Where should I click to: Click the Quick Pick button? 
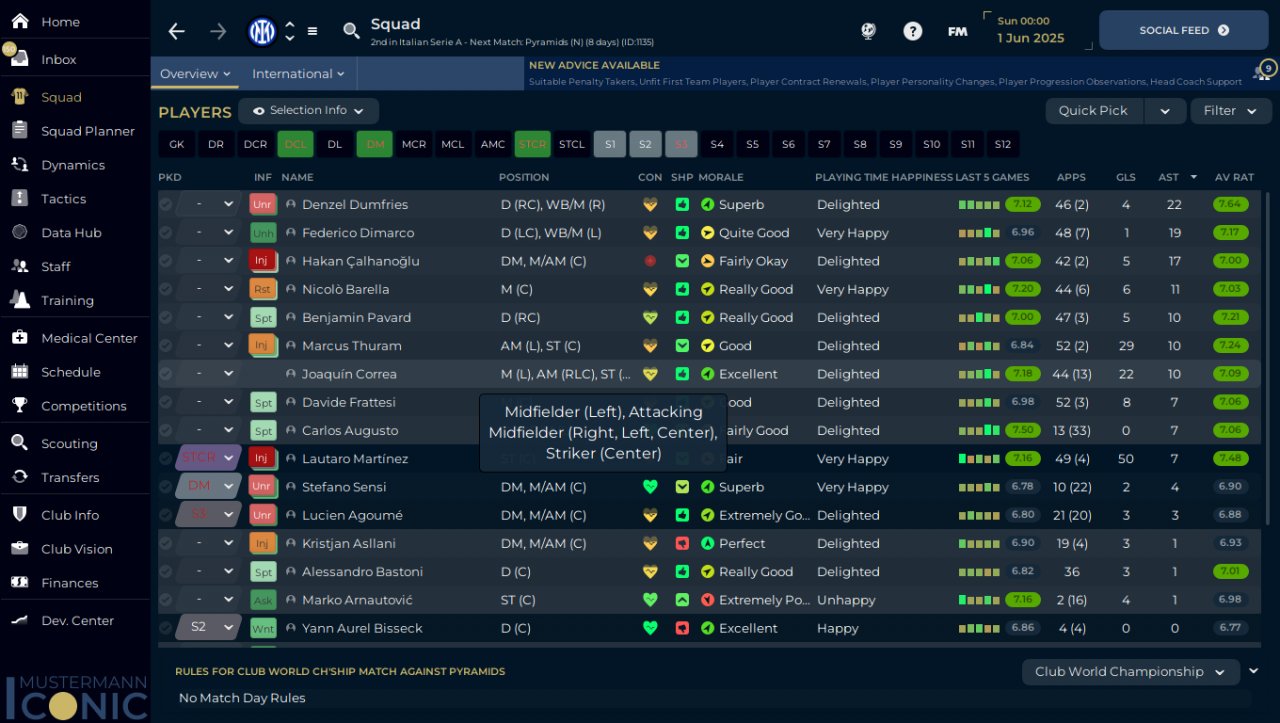click(x=1093, y=111)
